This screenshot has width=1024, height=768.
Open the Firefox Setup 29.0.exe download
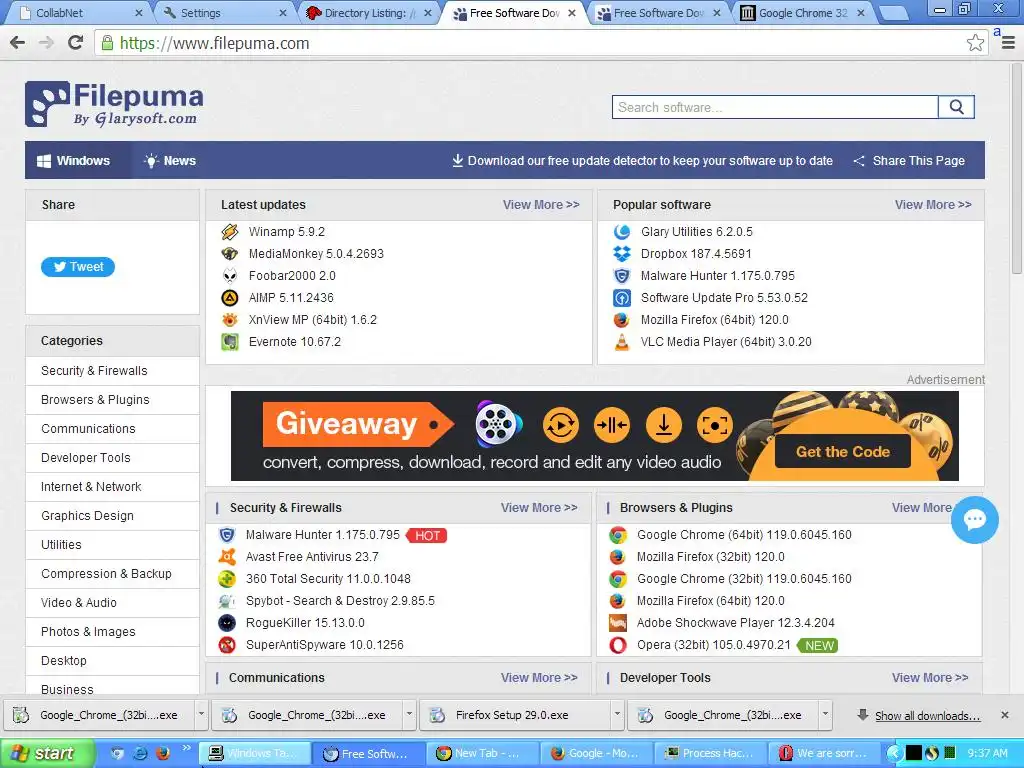pyautogui.click(x=515, y=714)
